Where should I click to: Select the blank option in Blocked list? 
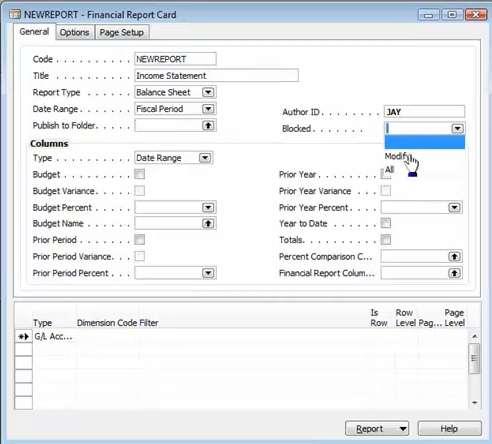424,142
